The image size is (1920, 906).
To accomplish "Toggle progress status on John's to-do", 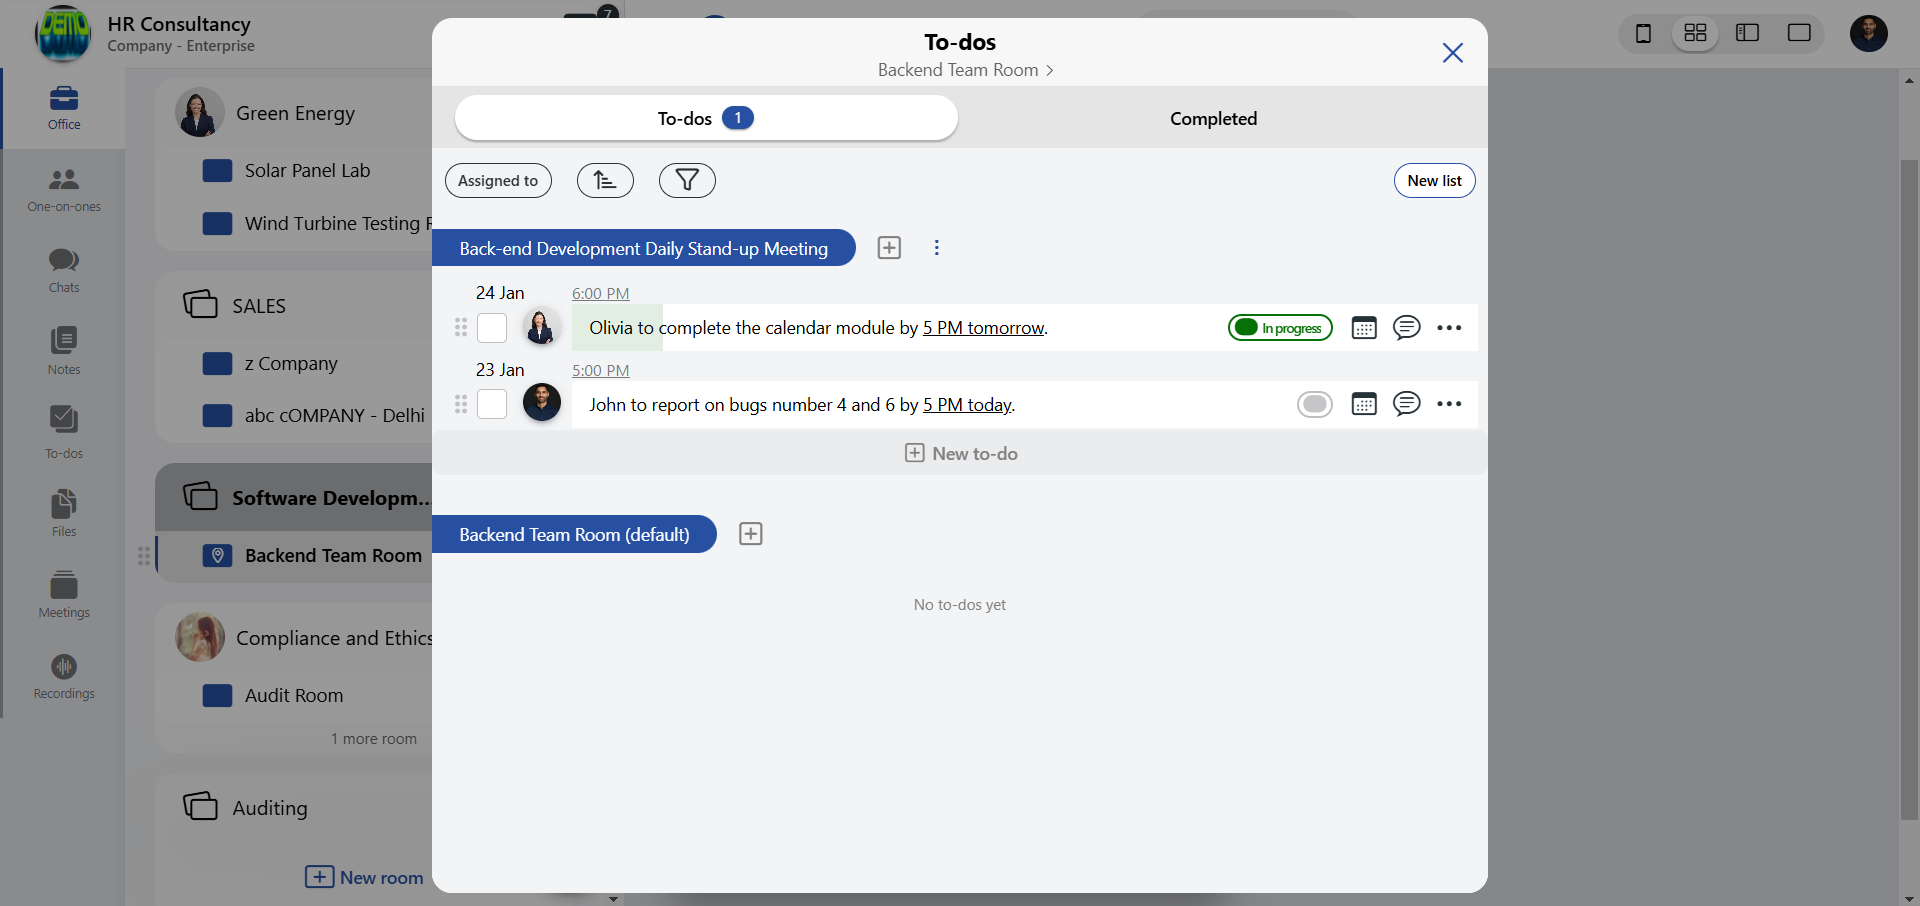I will click(x=1315, y=404).
